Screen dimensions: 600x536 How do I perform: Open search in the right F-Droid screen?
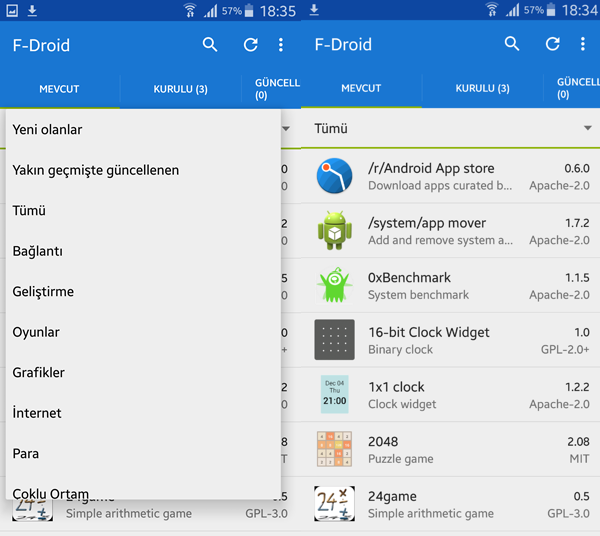pyautogui.click(x=512, y=44)
